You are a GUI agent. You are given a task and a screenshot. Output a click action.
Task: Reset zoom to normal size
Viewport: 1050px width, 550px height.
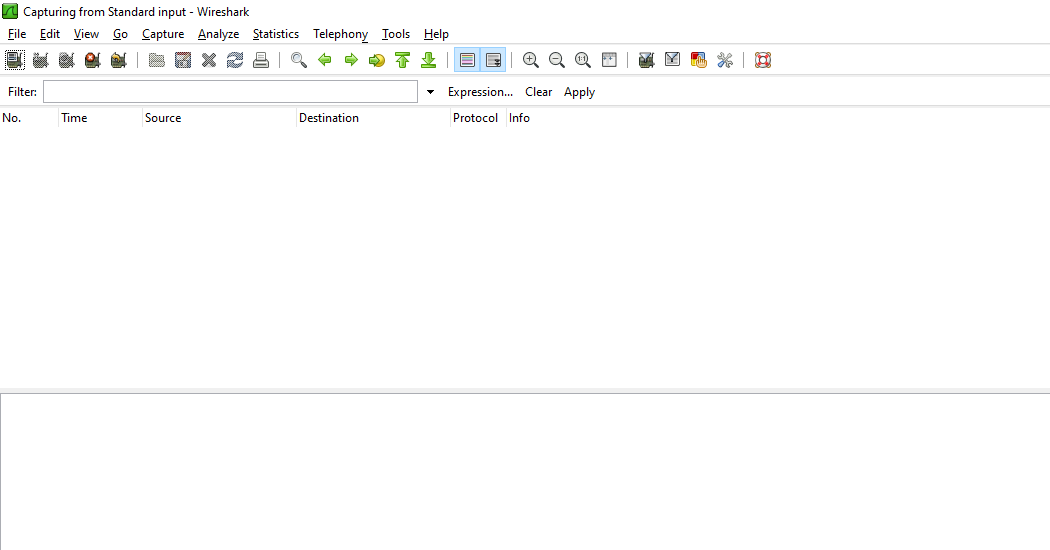(x=583, y=60)
